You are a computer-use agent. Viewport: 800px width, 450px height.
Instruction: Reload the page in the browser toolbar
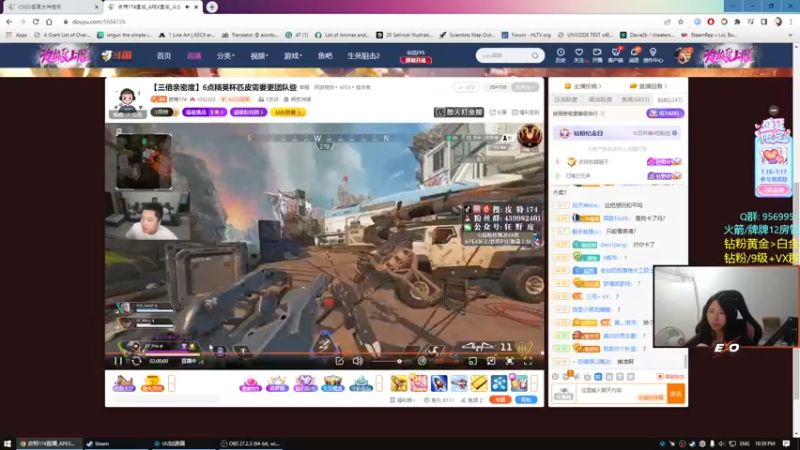[36, 22]
